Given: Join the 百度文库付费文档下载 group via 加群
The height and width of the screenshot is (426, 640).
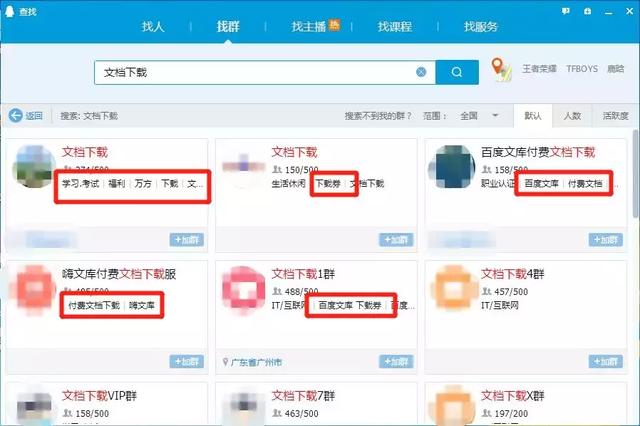Looking at the screenshot, I should coord(605,240).
